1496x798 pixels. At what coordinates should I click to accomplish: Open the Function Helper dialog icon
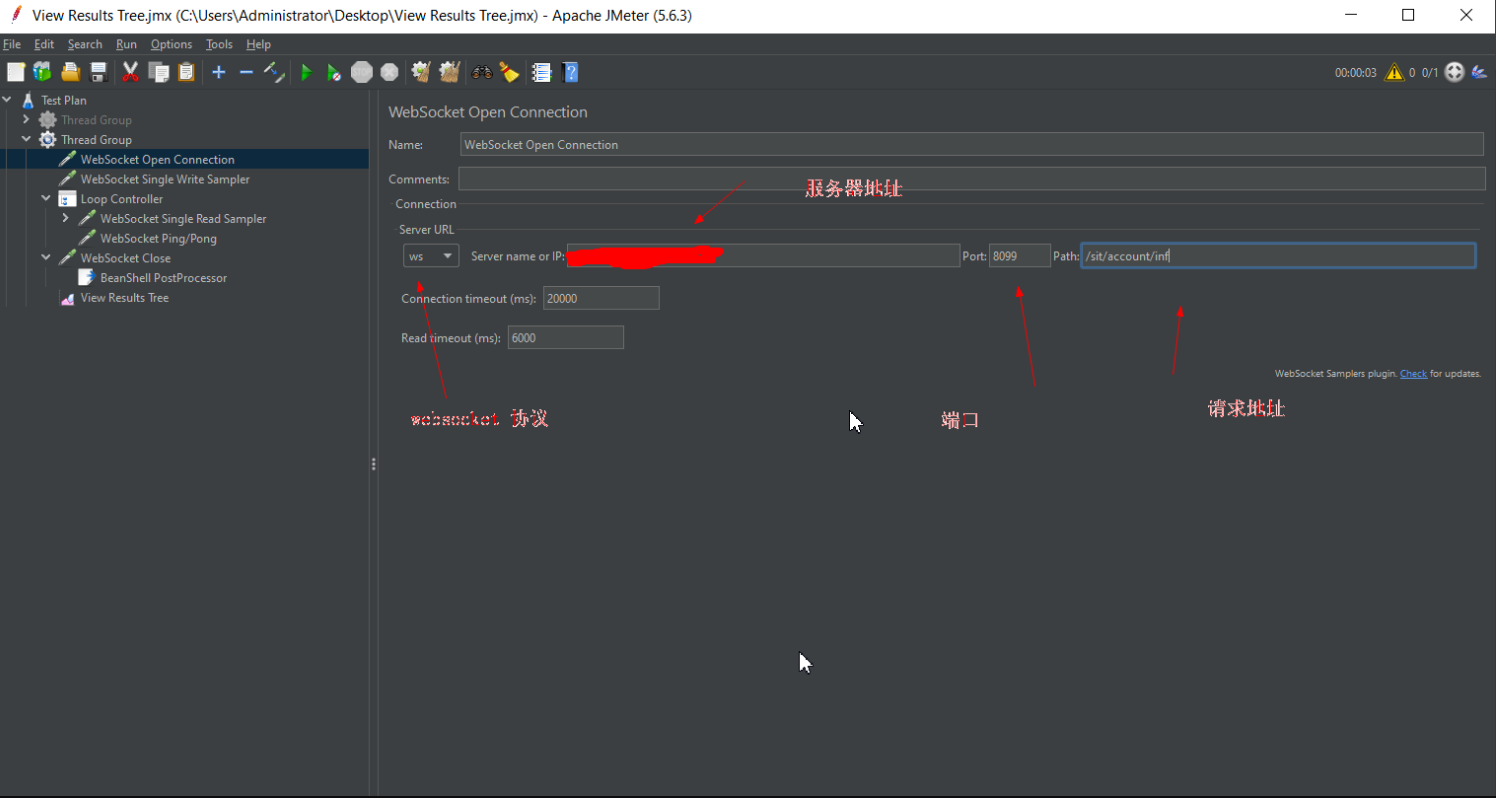click(x=542, y=72)
